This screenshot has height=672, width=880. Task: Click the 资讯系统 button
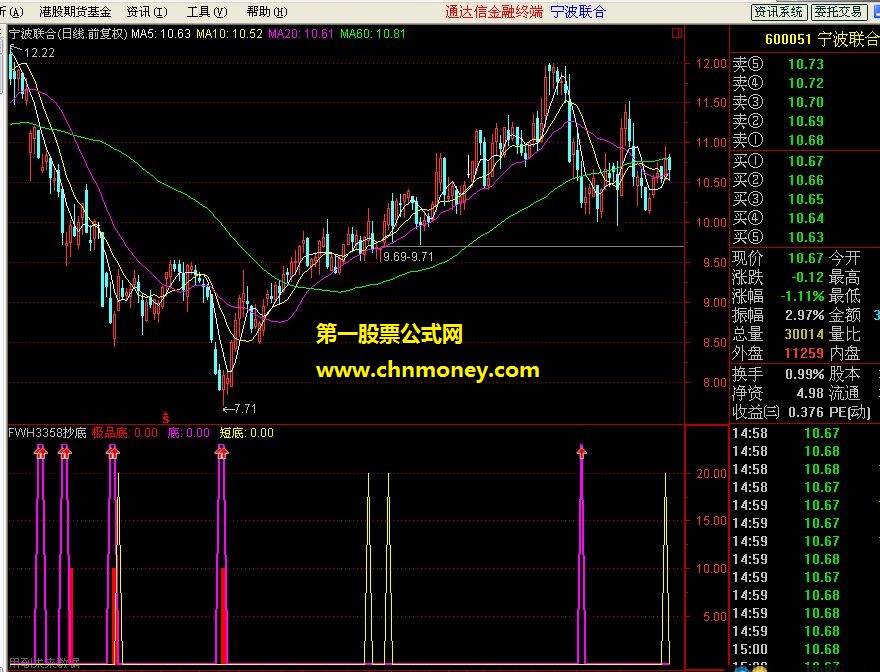(x=779, y=12)
